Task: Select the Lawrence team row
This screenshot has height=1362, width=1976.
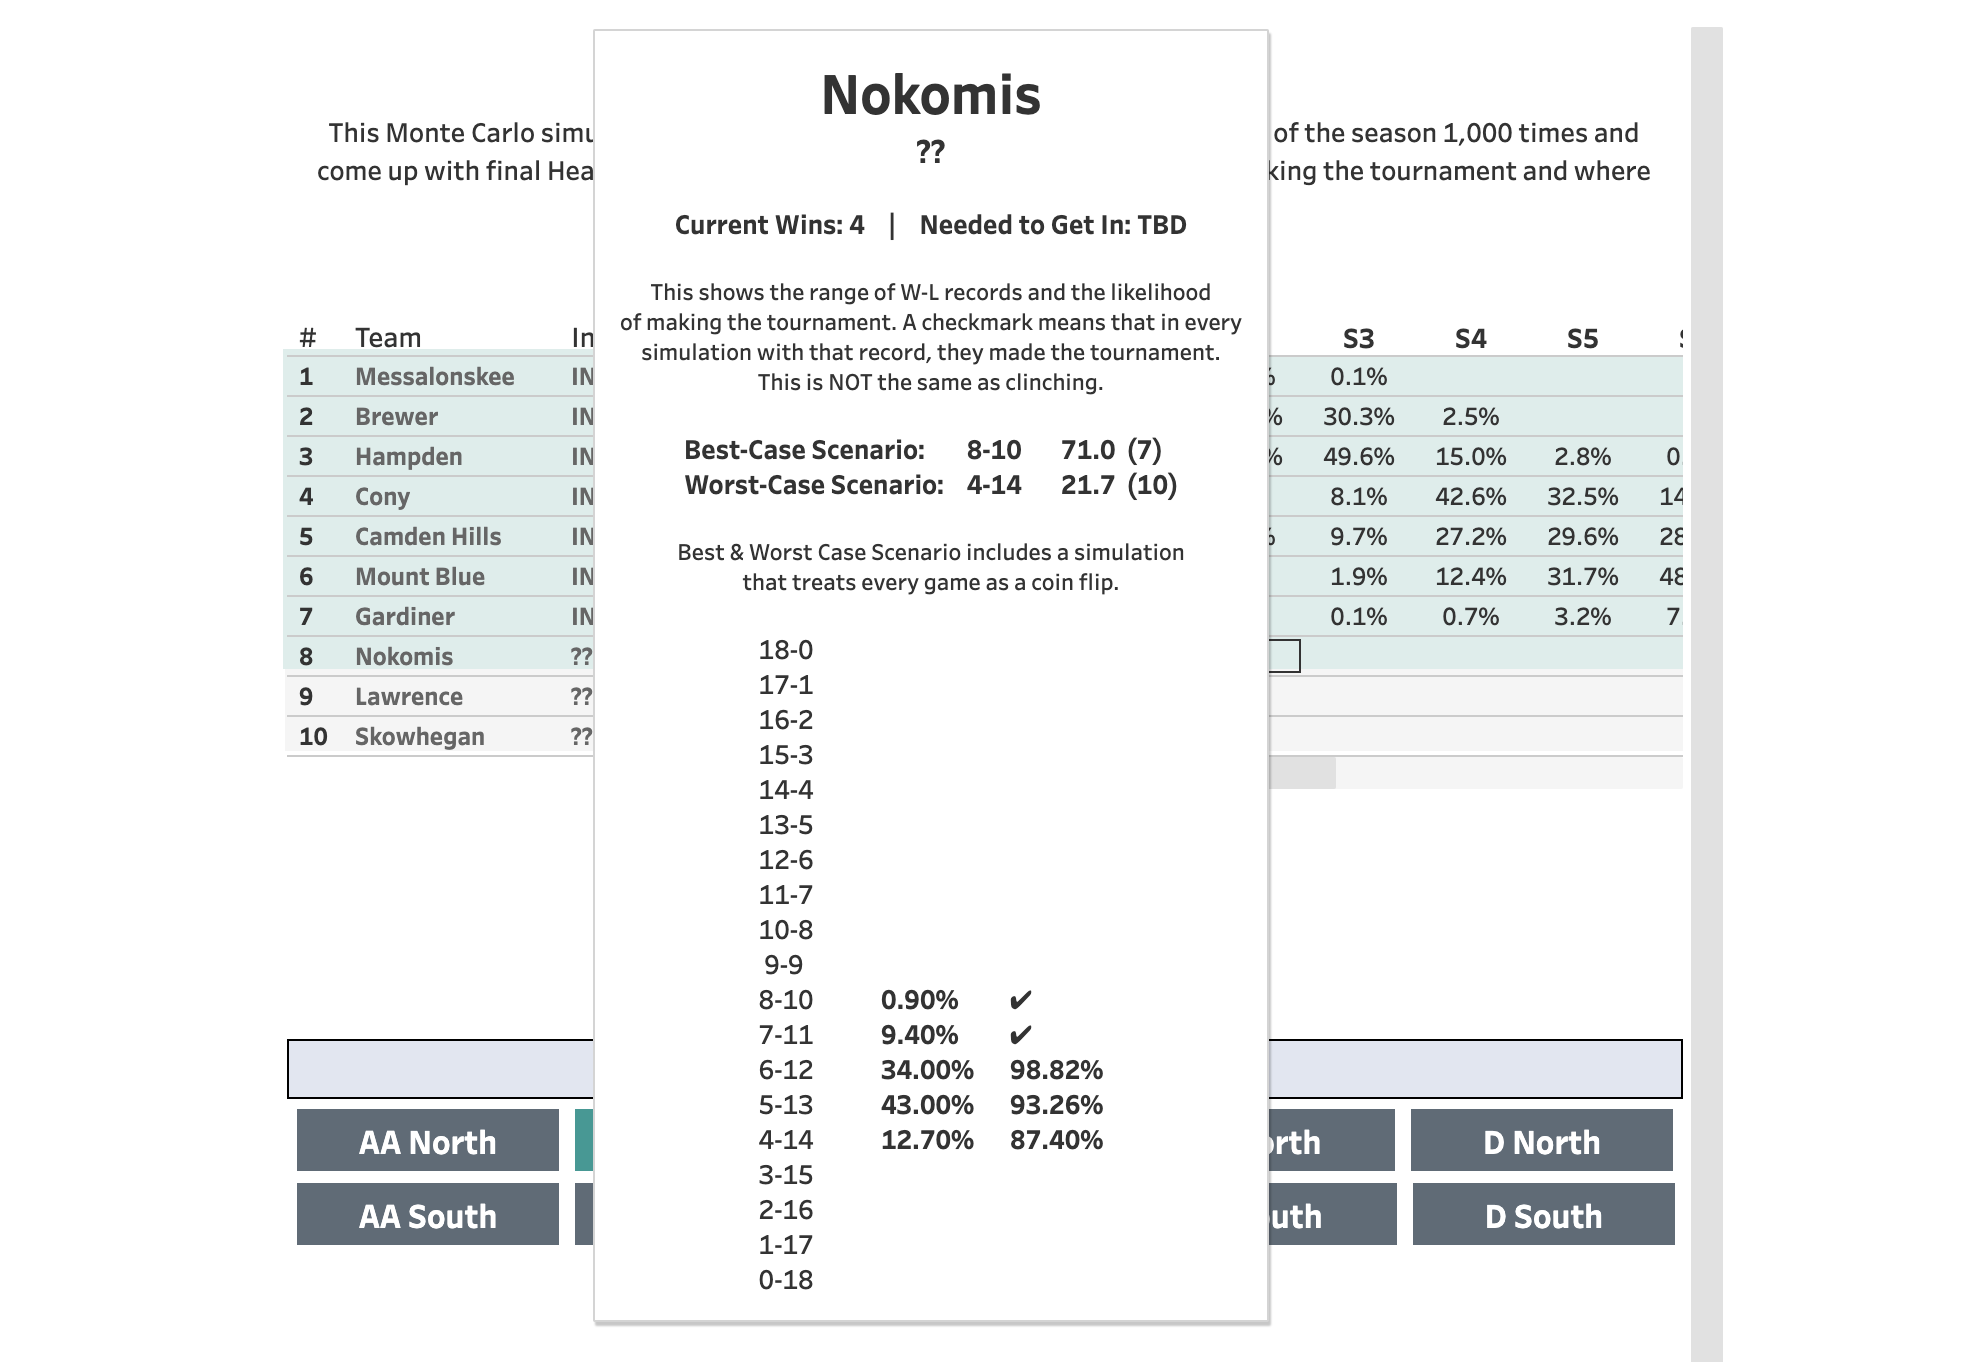Action: 408,697
